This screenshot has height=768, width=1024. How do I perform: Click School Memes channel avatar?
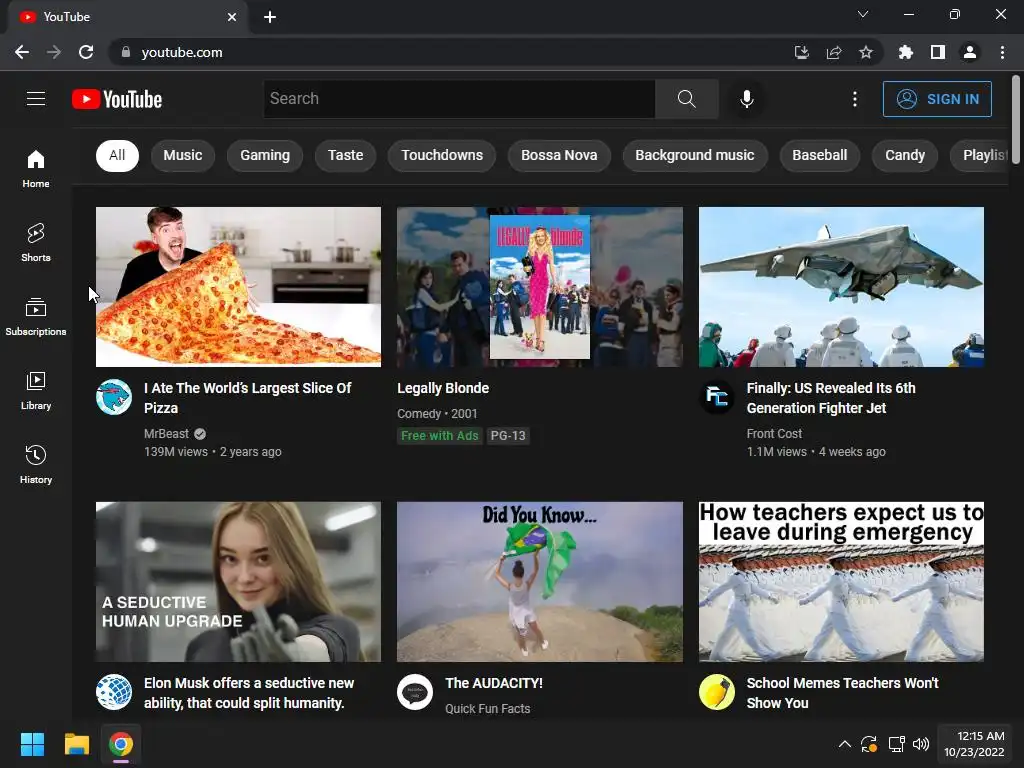click(717, 692)
